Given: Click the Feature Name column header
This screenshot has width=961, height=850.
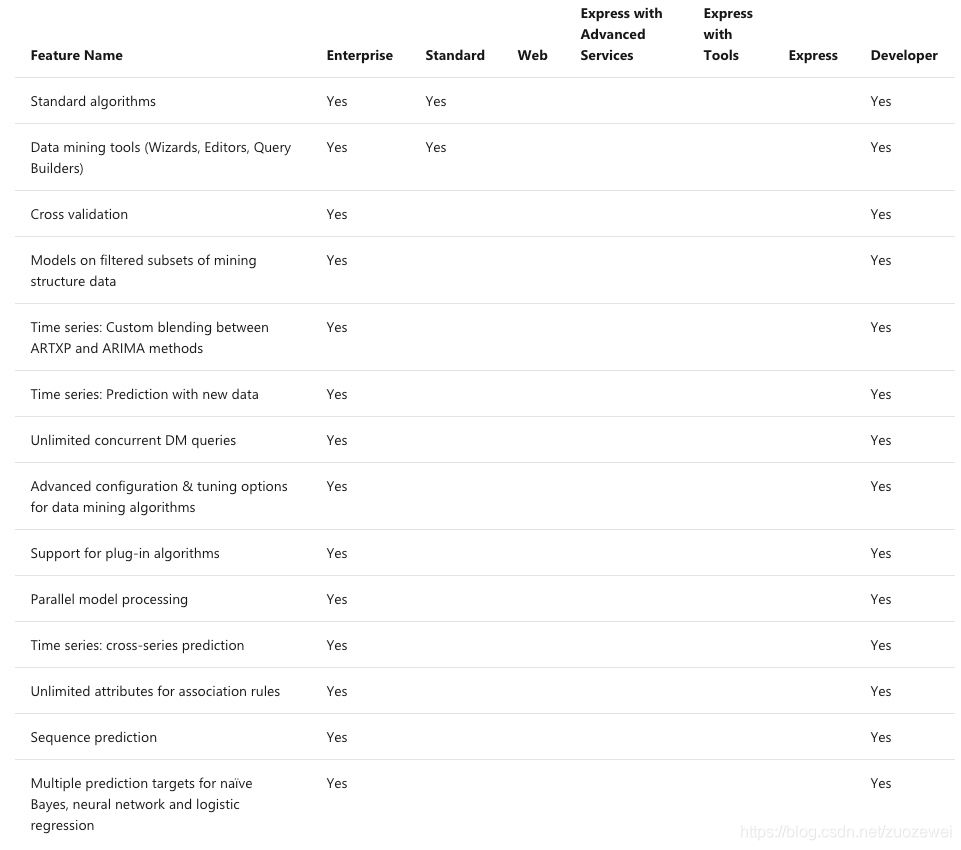Looking at the screenshot, I should click(76, 55).
